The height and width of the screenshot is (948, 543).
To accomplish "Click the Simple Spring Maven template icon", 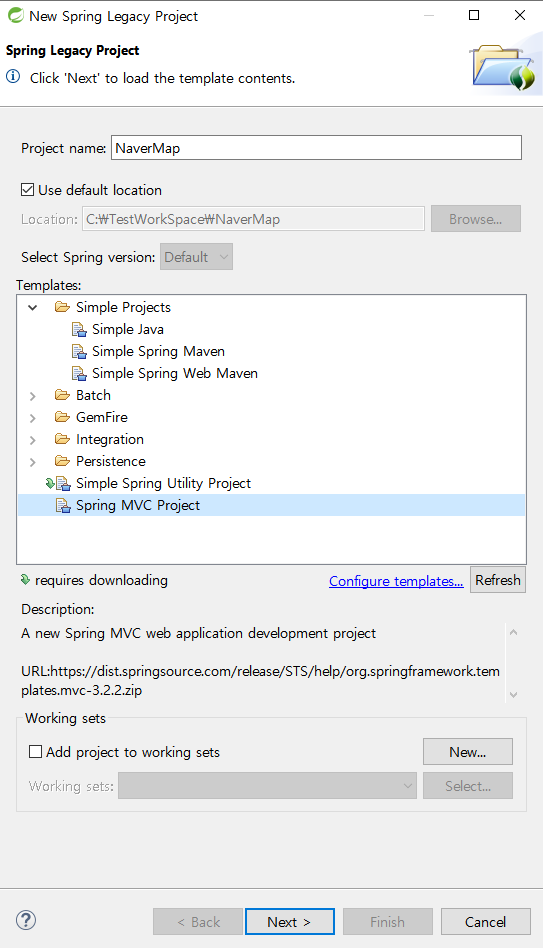I will 79,351.
